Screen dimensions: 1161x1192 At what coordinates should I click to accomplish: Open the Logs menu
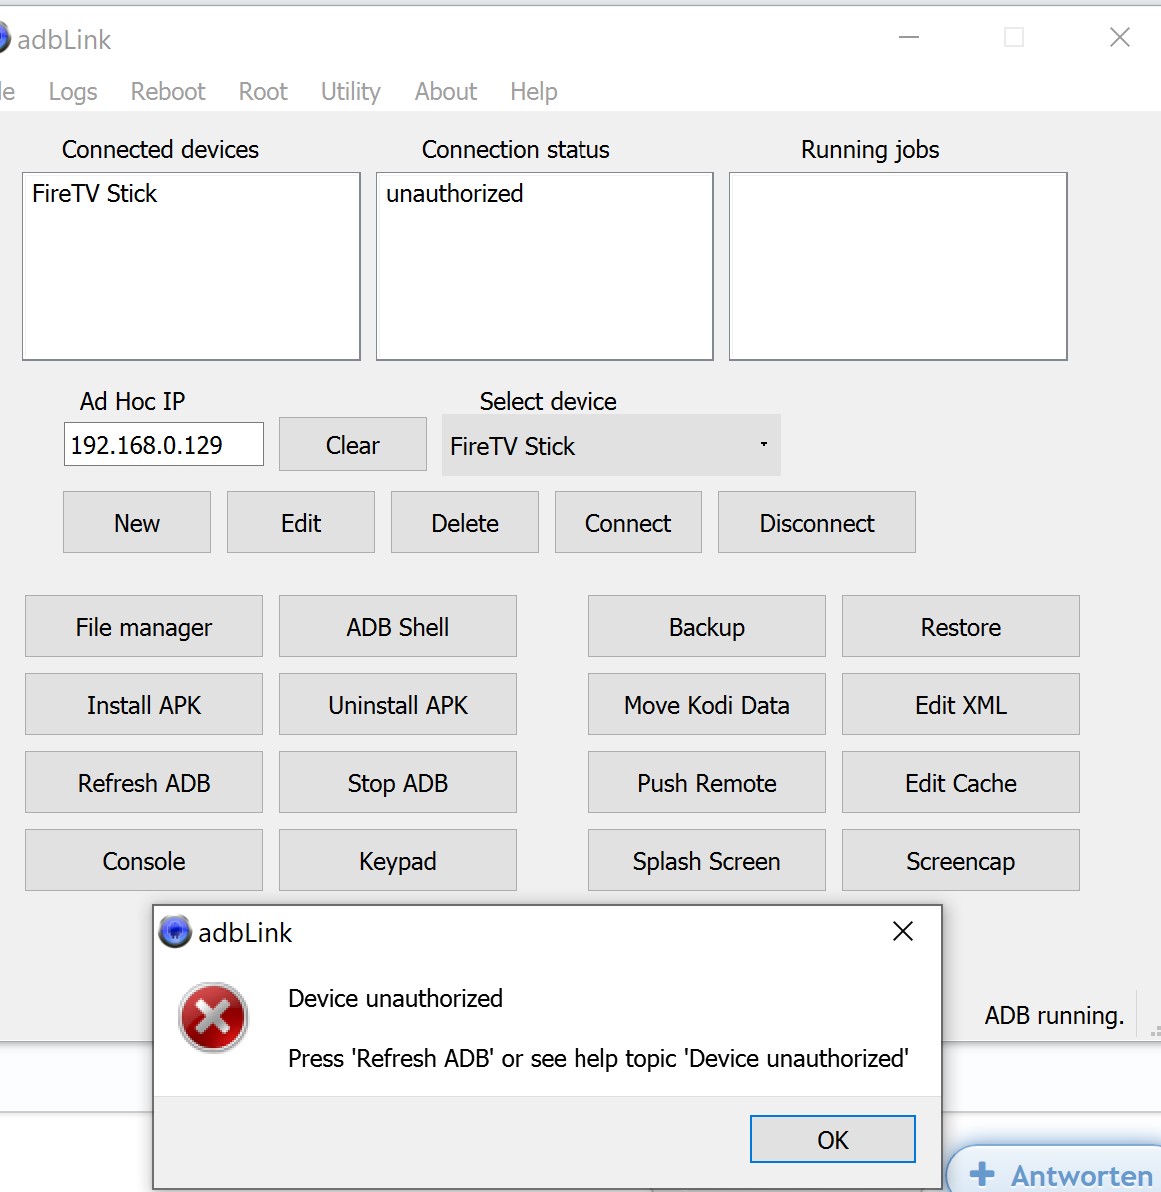[x=73, y=91]
